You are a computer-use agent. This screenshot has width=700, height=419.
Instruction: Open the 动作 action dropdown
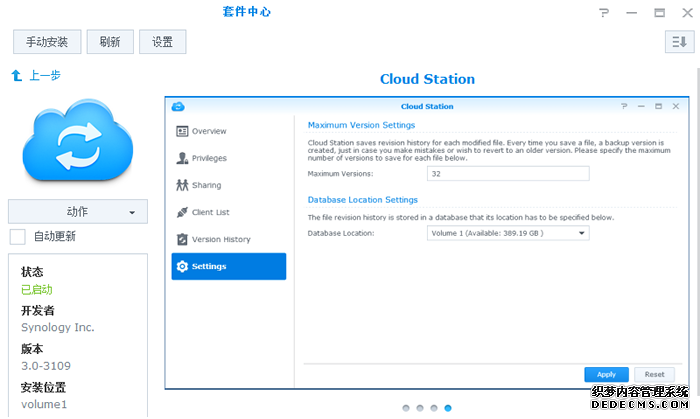click(x=78, y=212)
